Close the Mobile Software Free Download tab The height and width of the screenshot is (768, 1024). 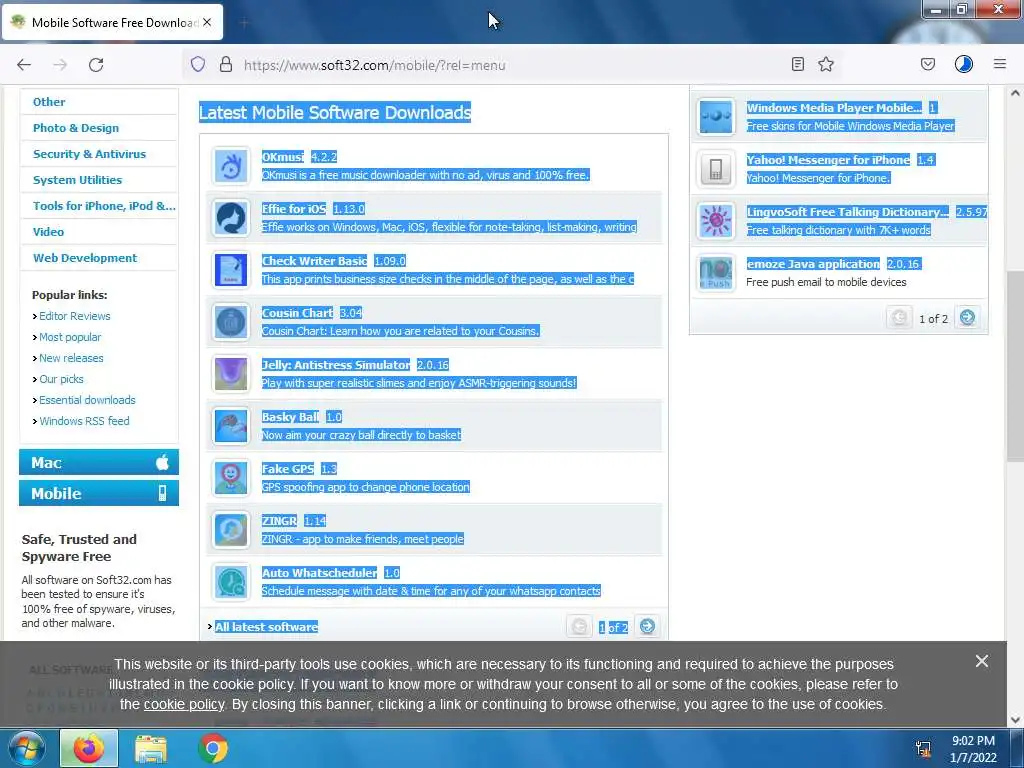[x=207, y=22]
